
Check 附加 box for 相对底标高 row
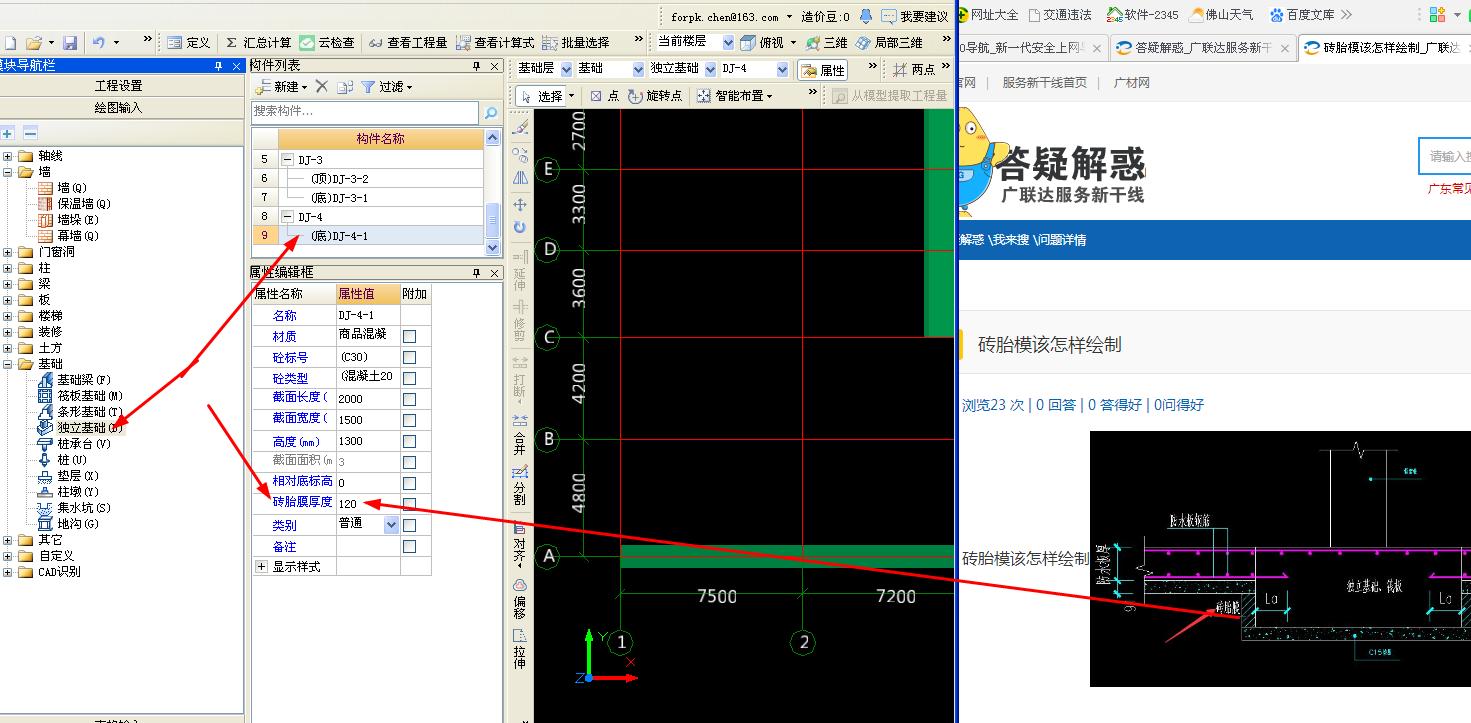pos(409,483)
